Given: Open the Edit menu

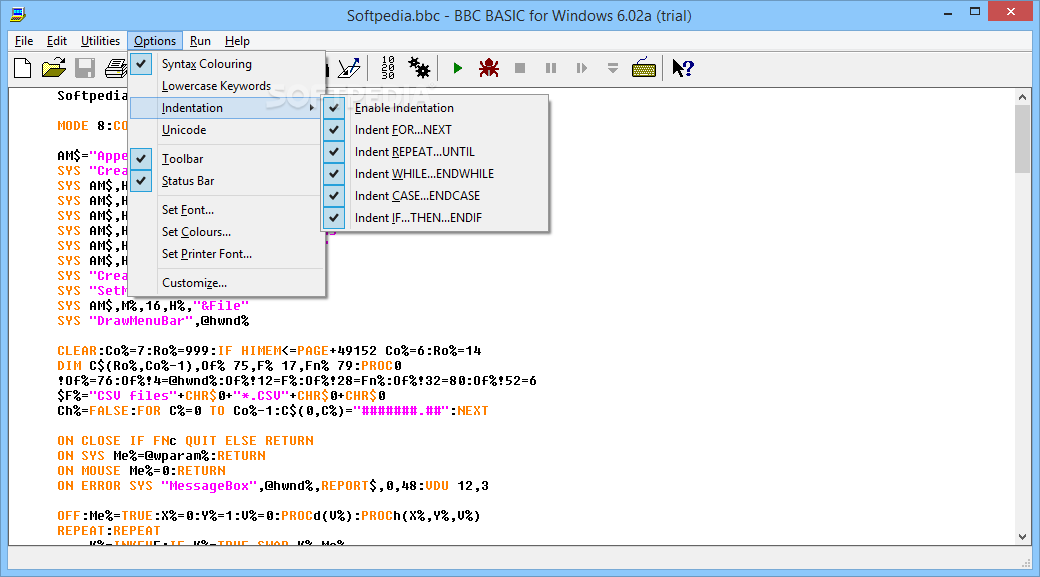Looking at the screenshot, I should point(56,40).
